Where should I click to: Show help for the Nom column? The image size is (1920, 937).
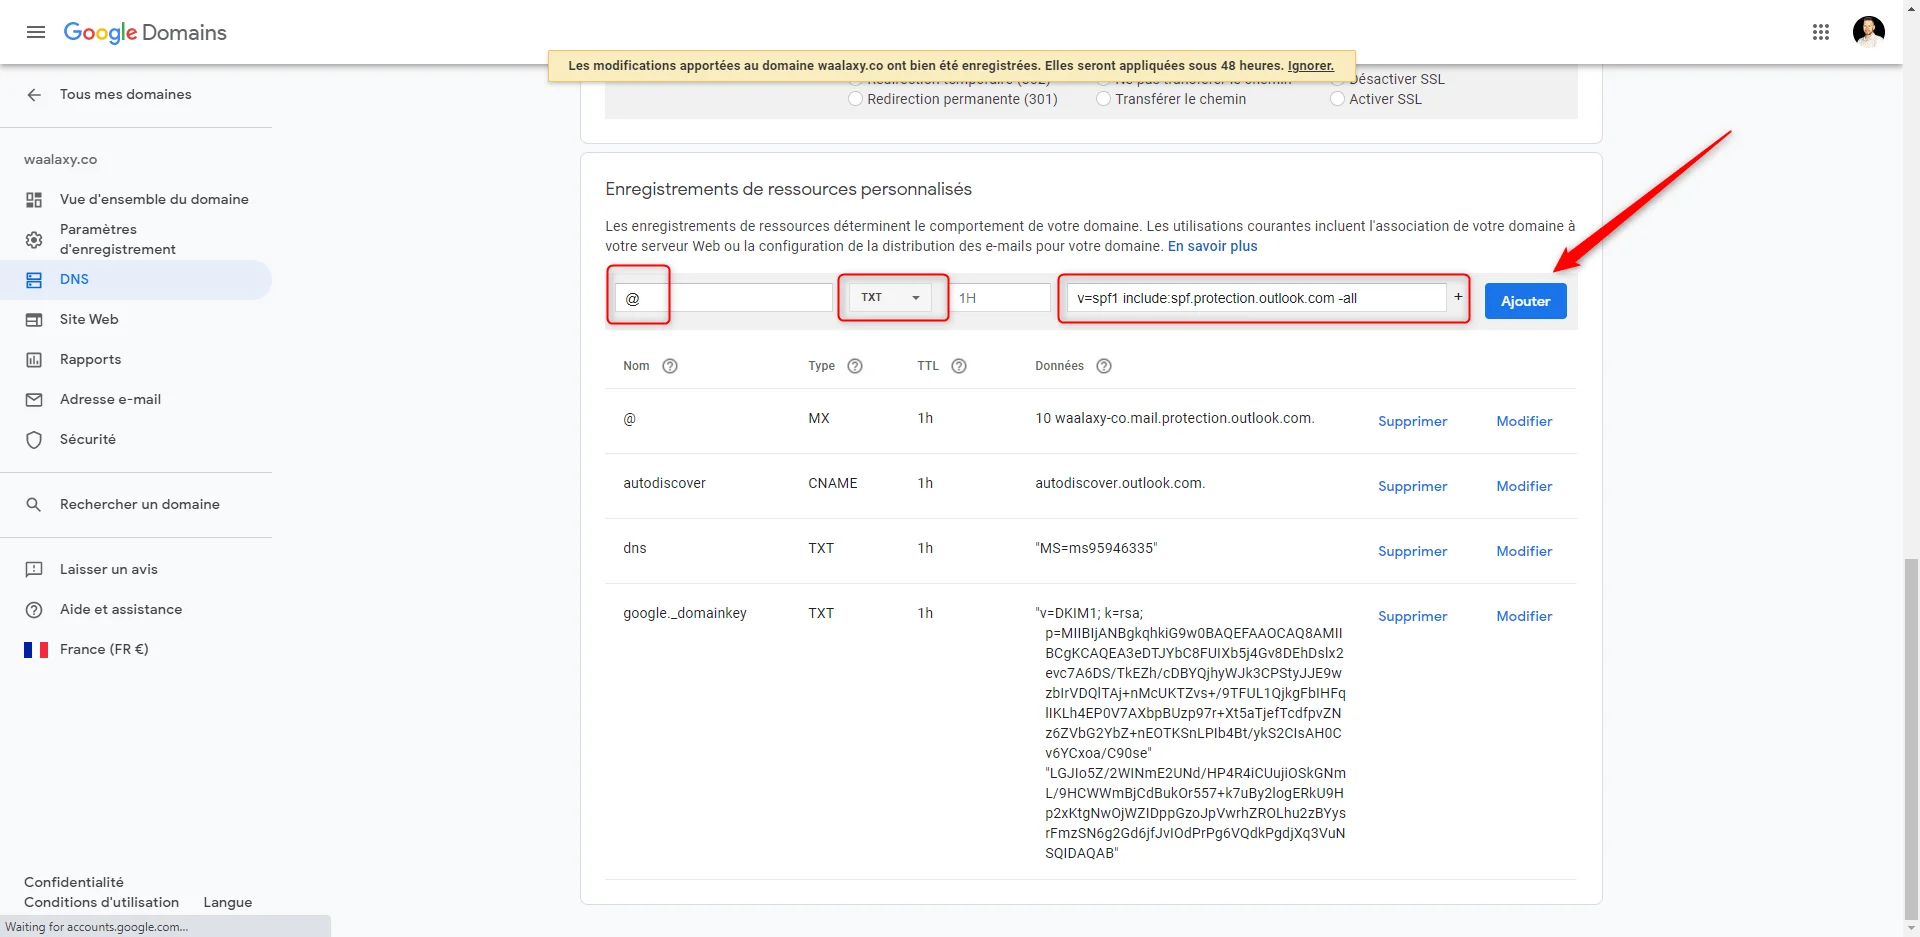[x=670, y=366]
